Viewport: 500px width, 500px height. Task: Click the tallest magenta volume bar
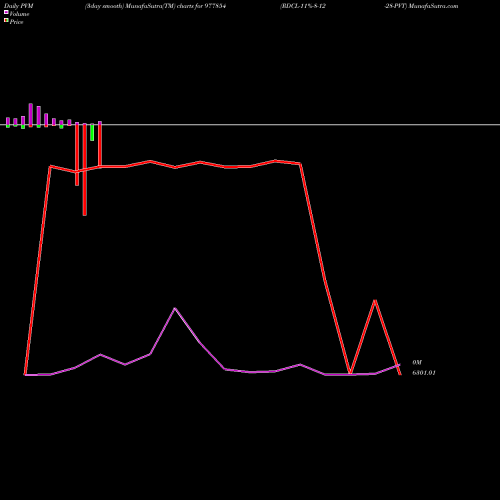click(x=31, y=114)
